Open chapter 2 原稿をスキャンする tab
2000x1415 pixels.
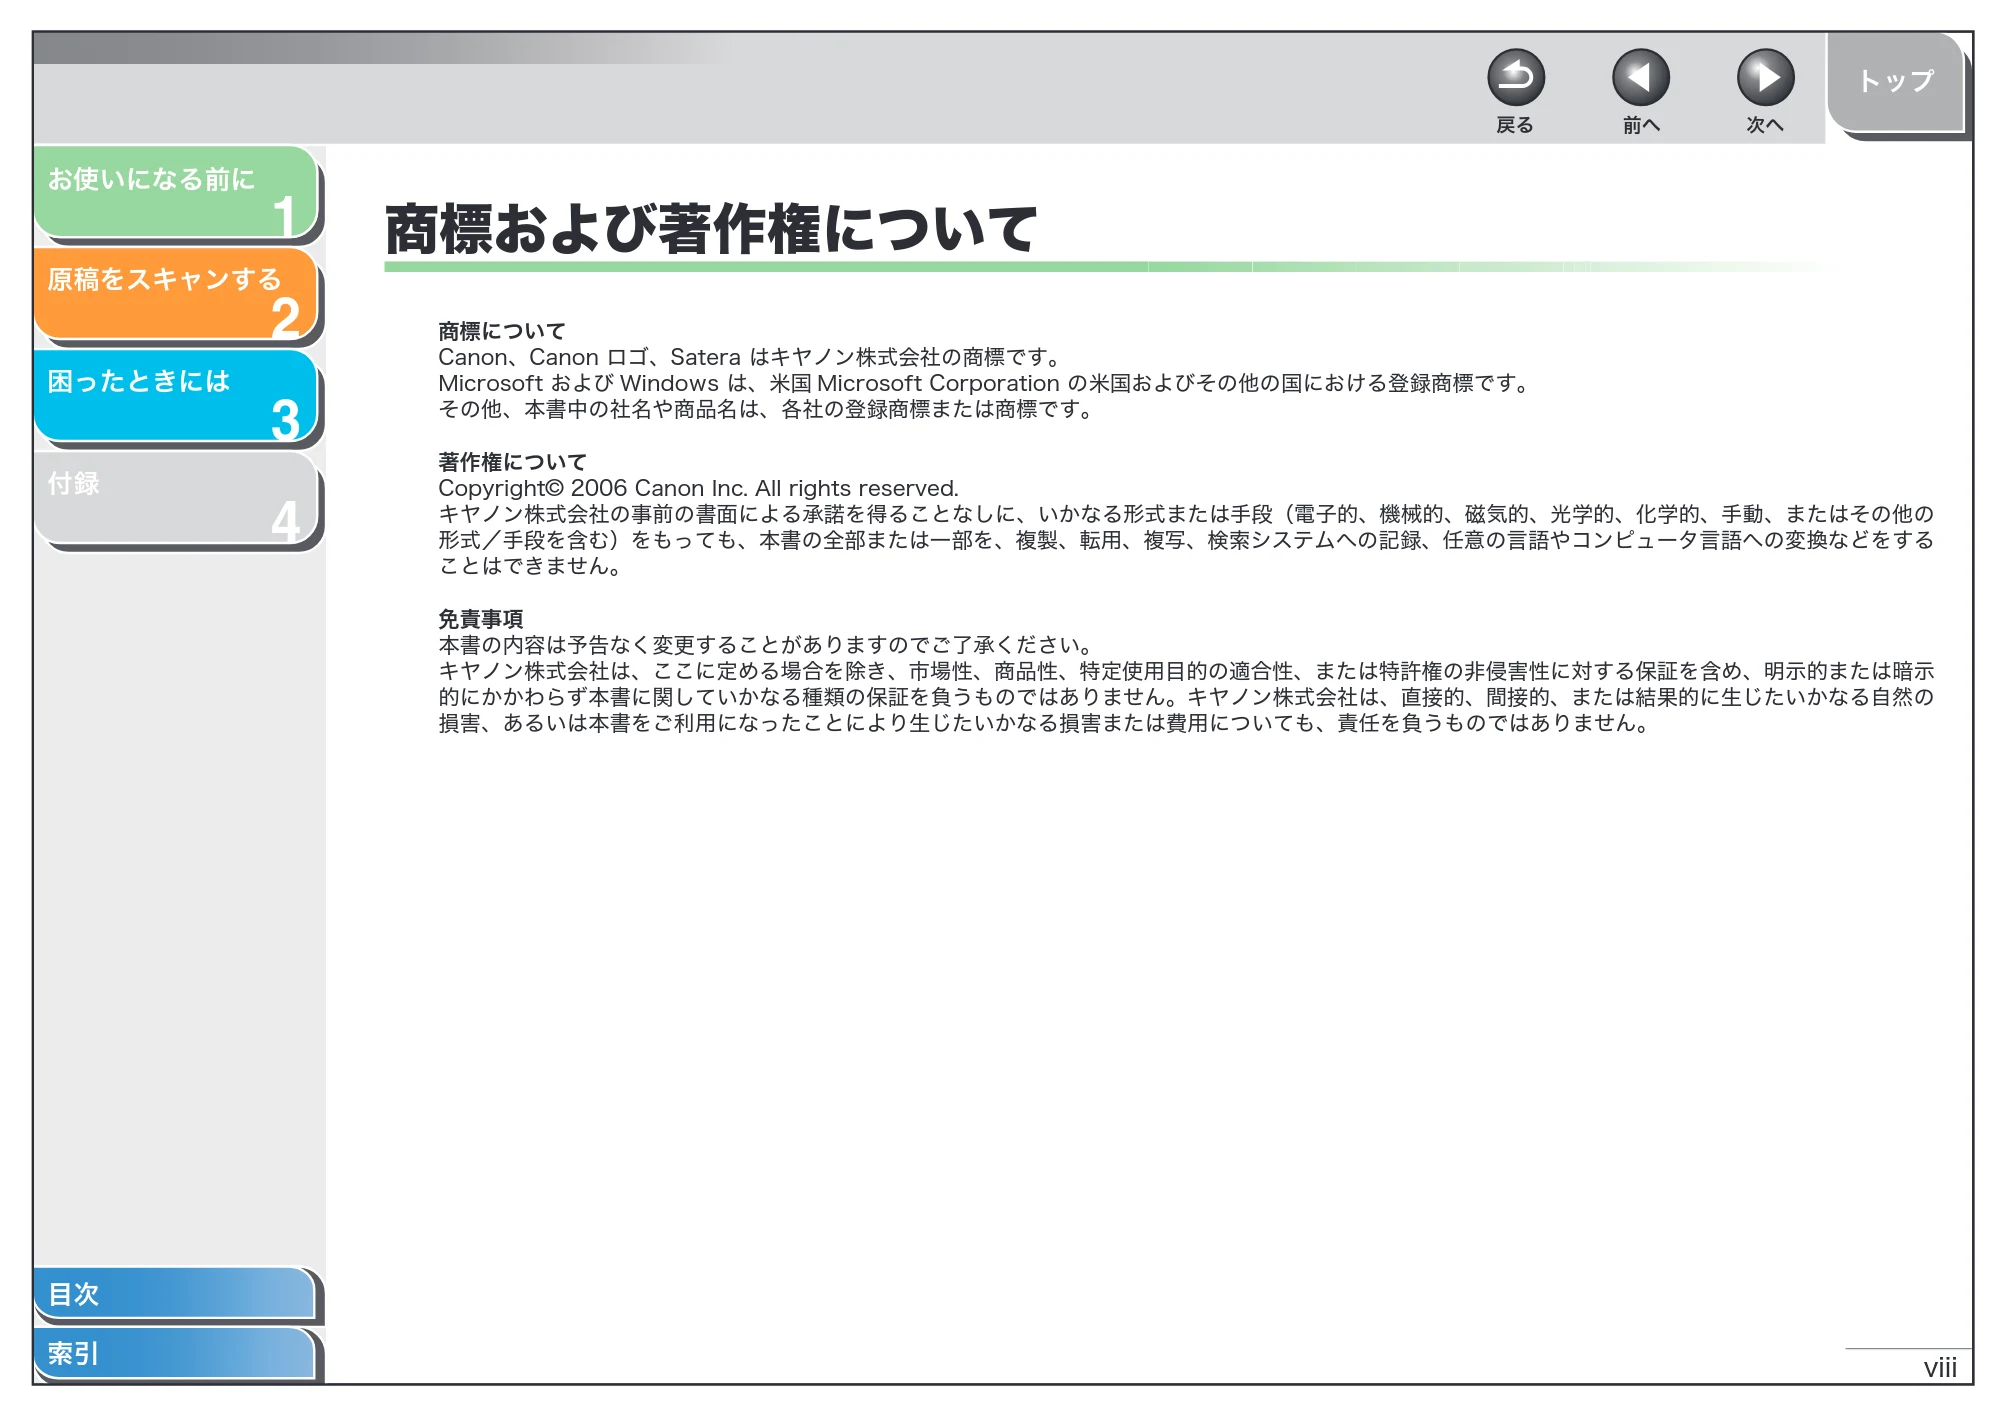tap(176, 293)
